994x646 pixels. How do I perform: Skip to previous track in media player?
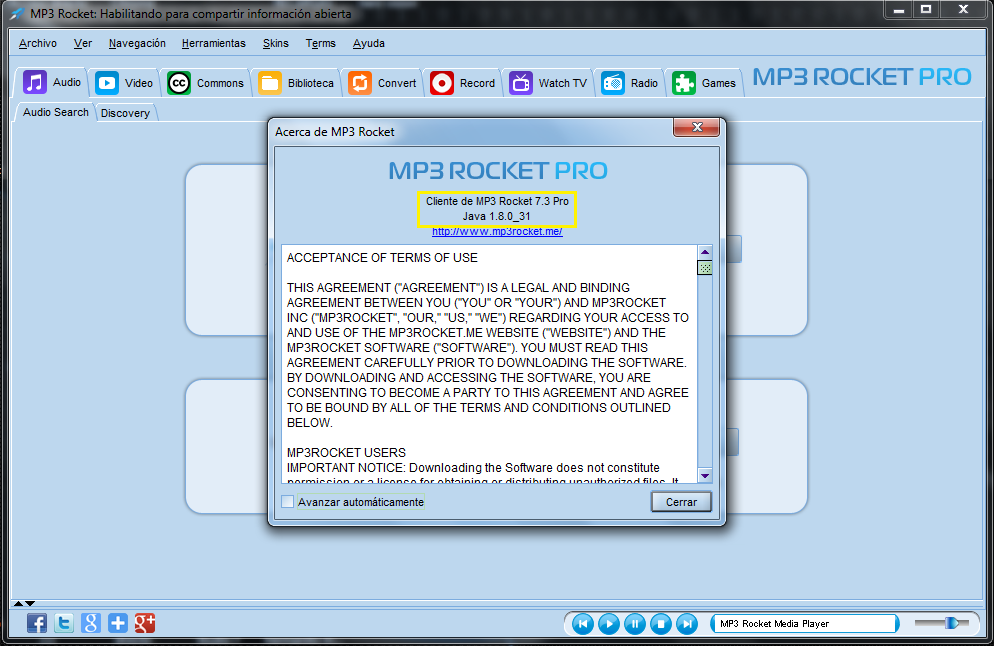coord(583,624)
